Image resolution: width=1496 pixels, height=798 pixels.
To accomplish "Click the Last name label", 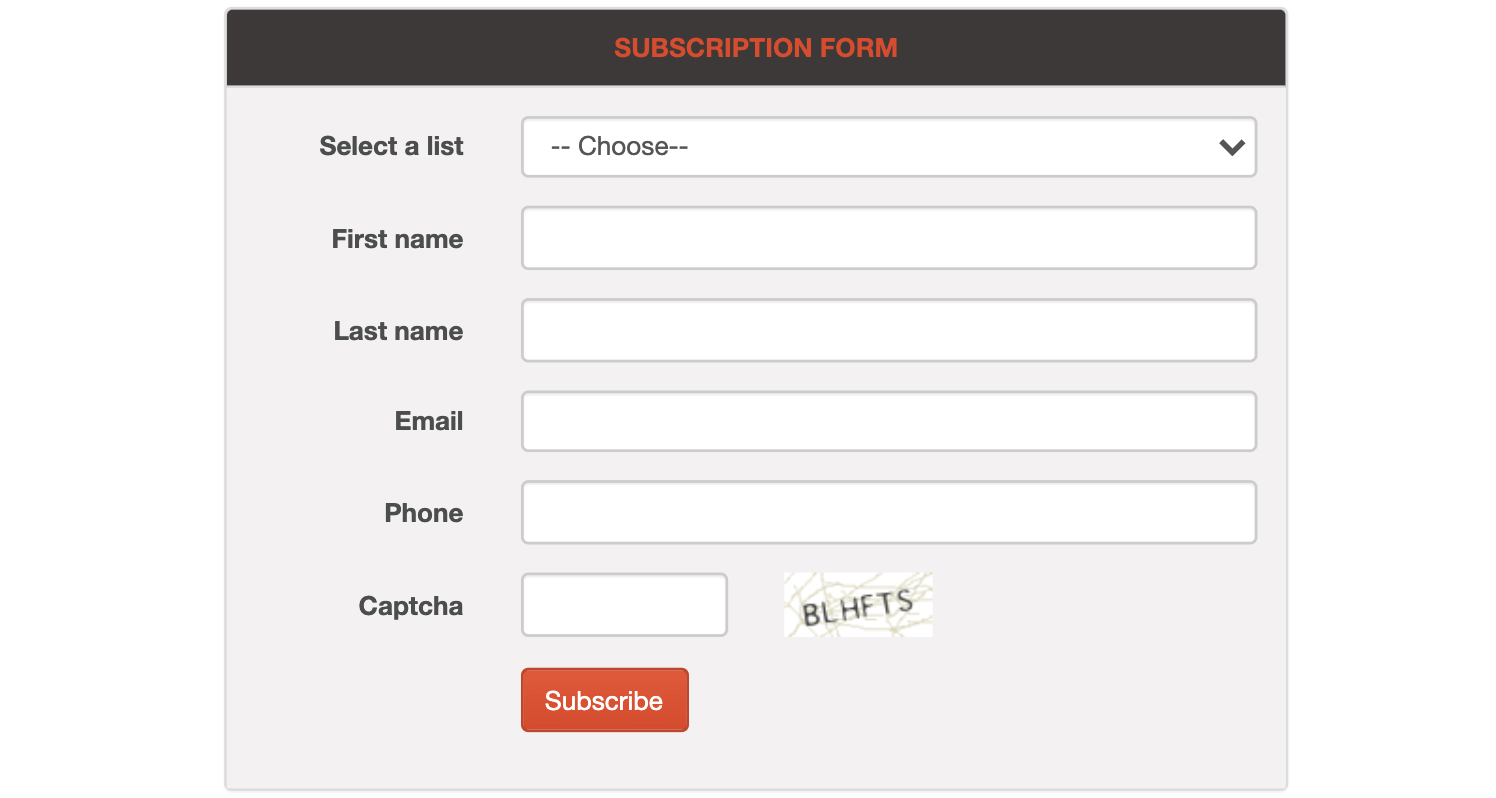I will tap(398, 331).
